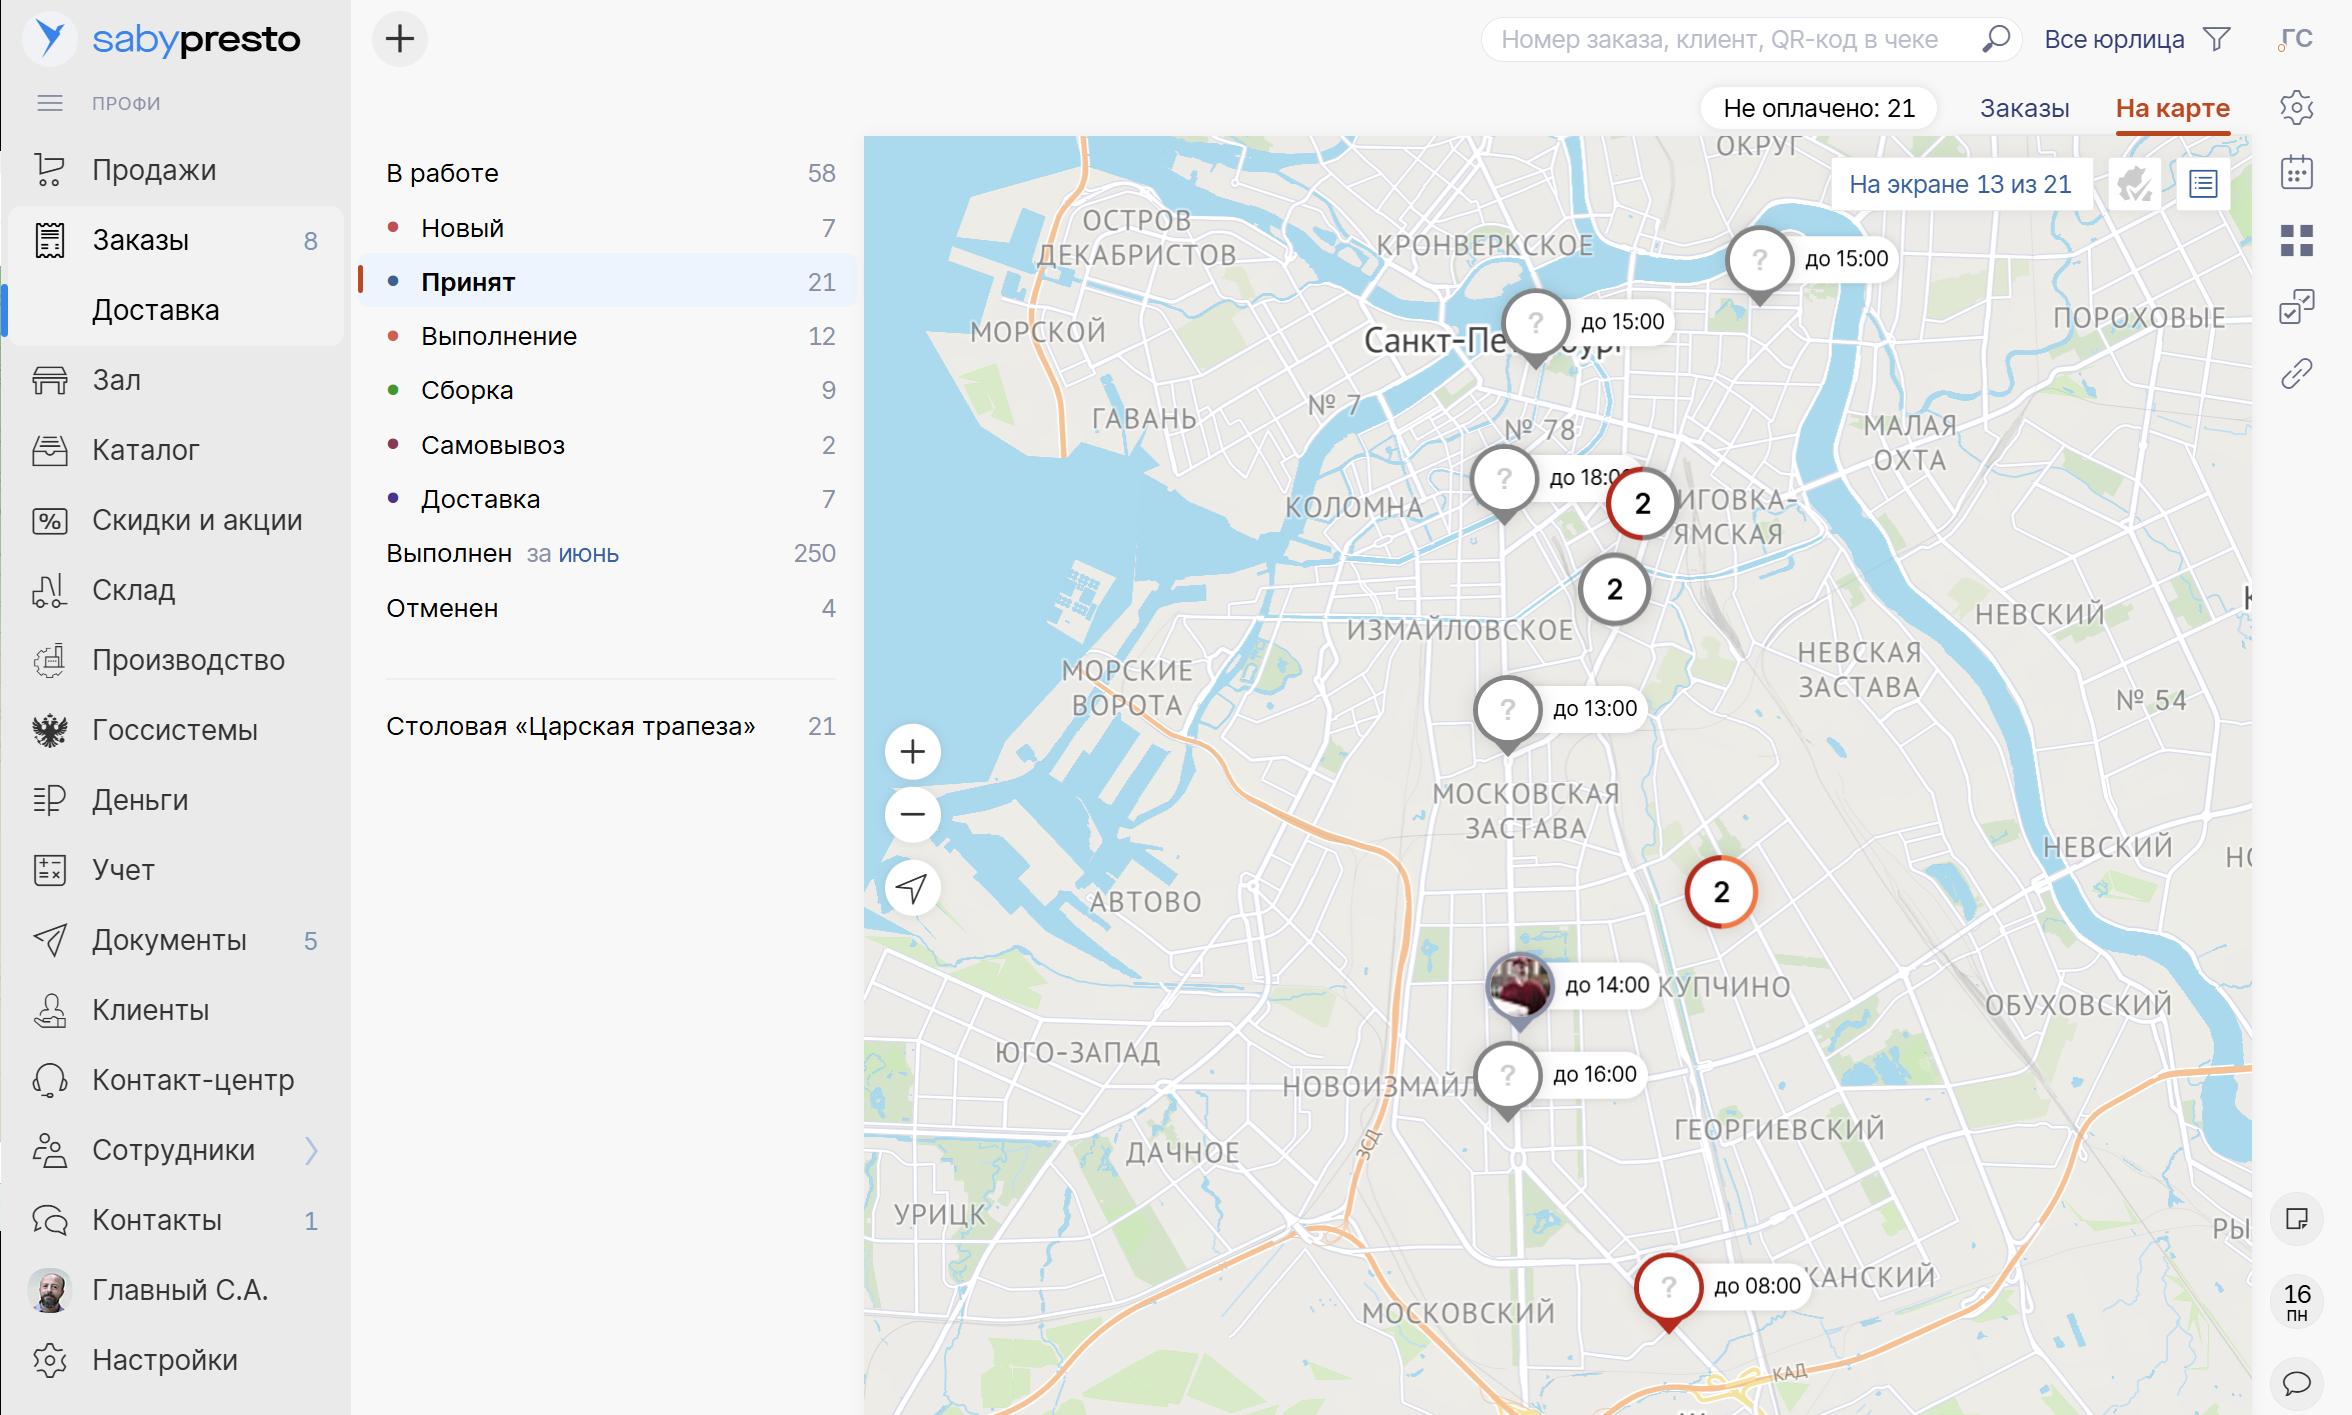This screenshot has width=2352, height=1415.
Task: Zoom in the map
Action: 912,752
